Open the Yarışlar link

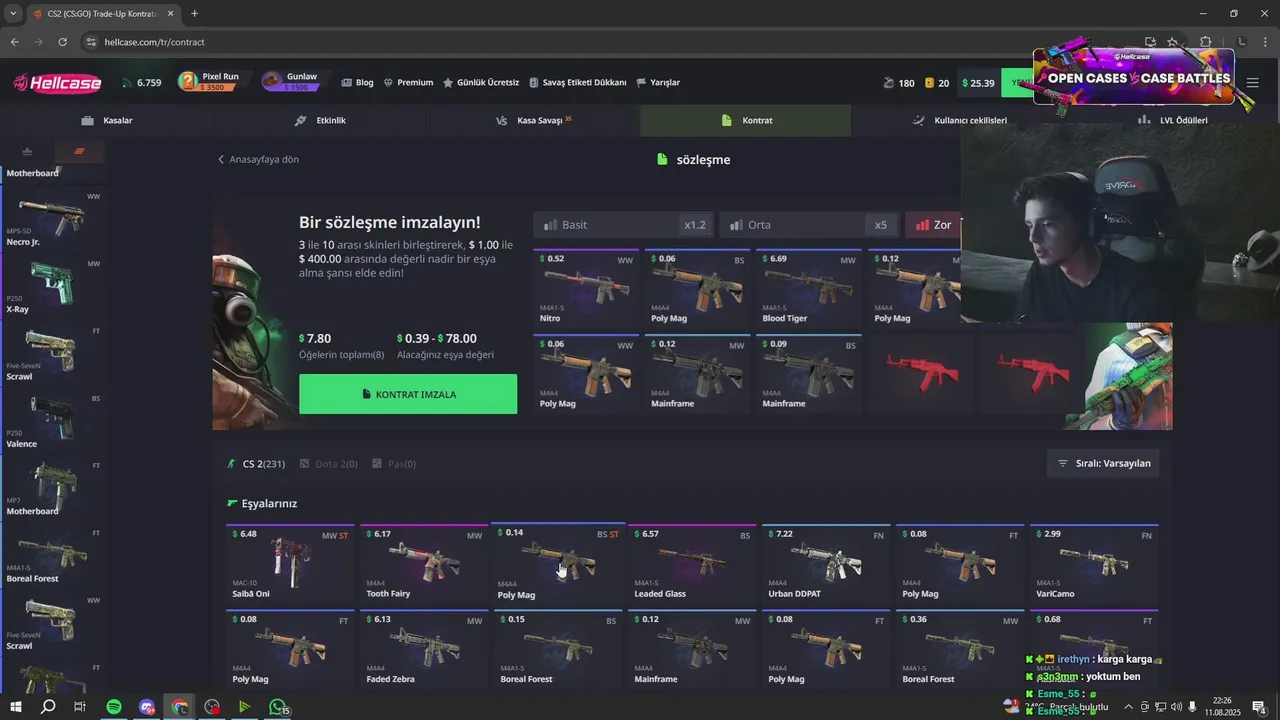[x=658, y=83]
